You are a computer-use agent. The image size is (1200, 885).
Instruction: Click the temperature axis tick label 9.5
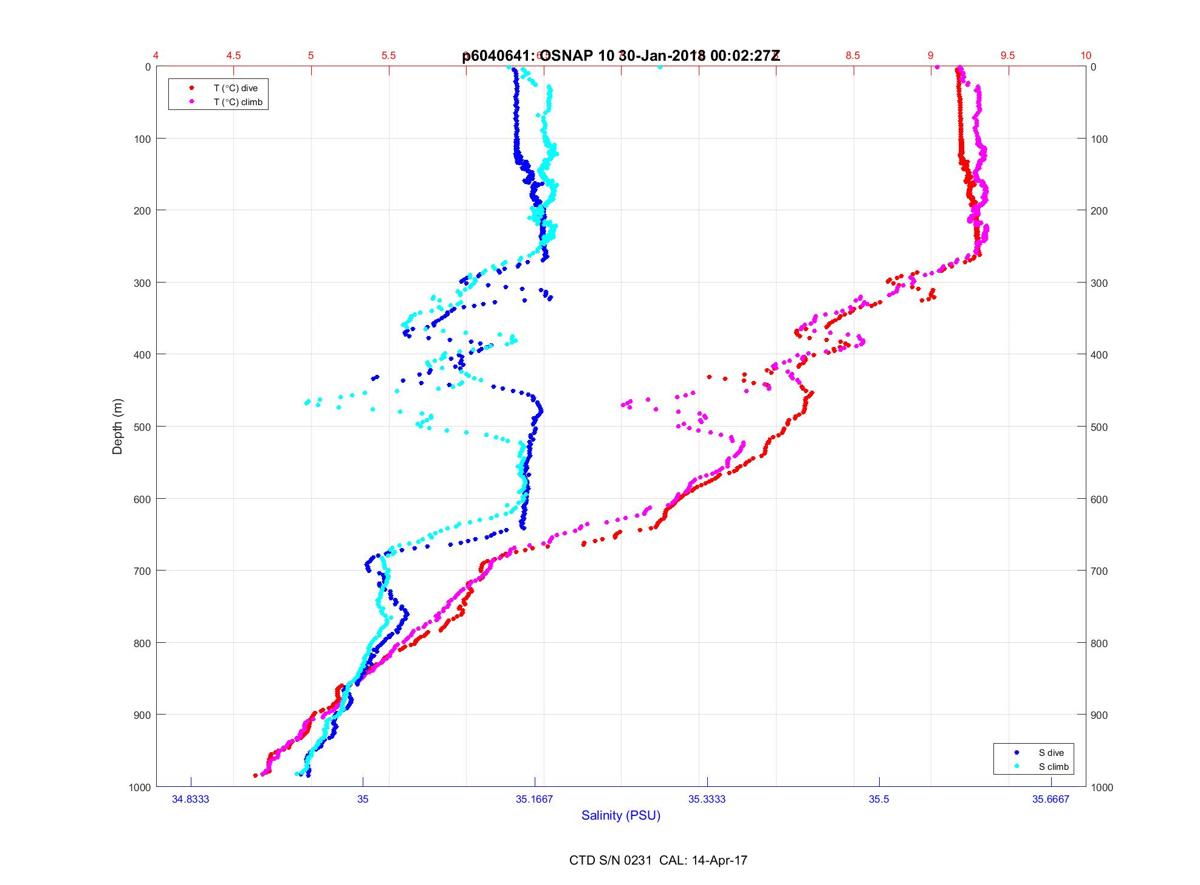pyautogui.click(x=1008, y=56)
